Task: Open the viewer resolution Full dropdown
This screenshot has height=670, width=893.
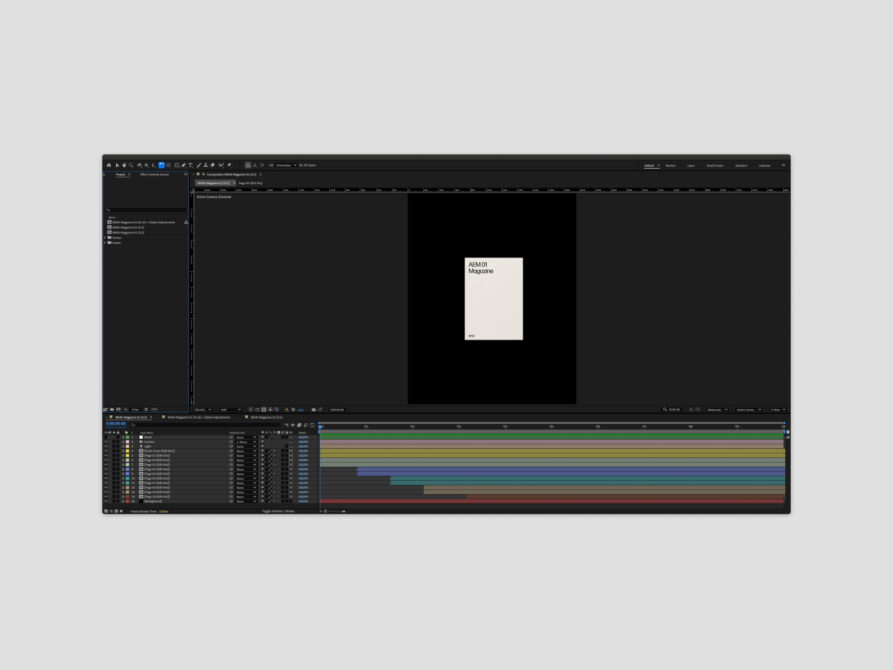Action: click(x=230, y=410)
